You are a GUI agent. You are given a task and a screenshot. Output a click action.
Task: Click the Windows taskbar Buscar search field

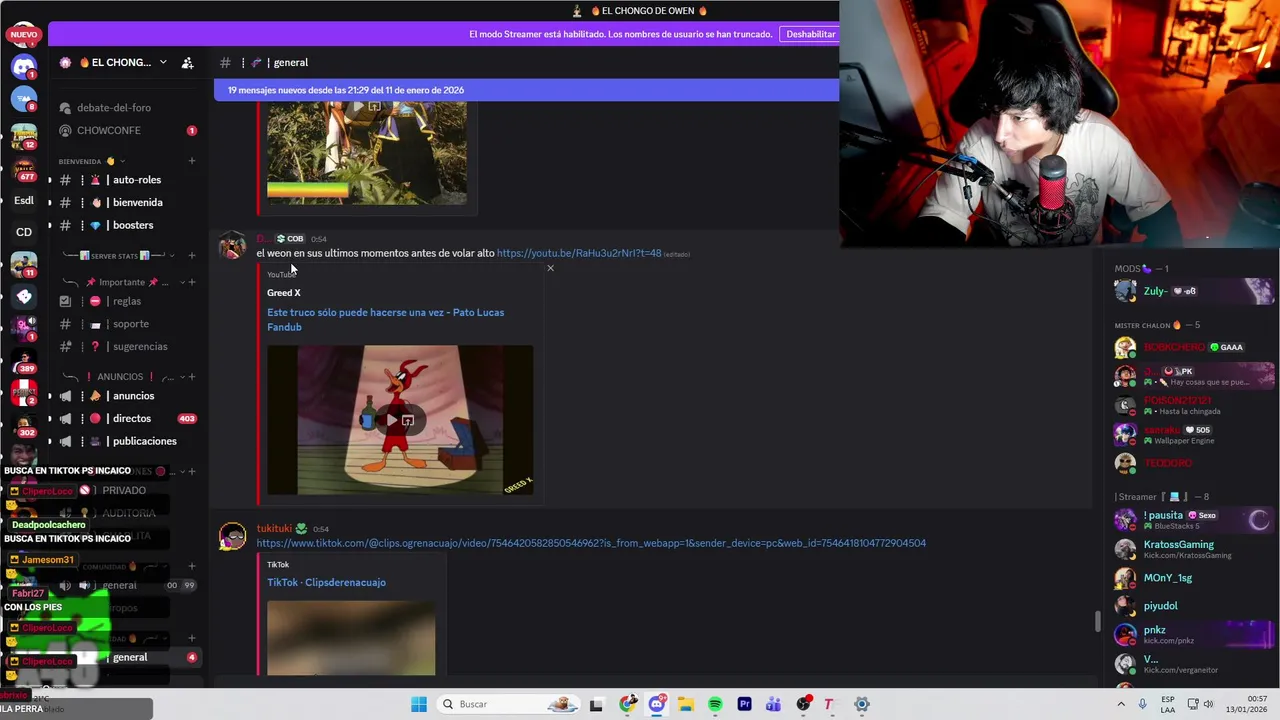click(508, 704)
